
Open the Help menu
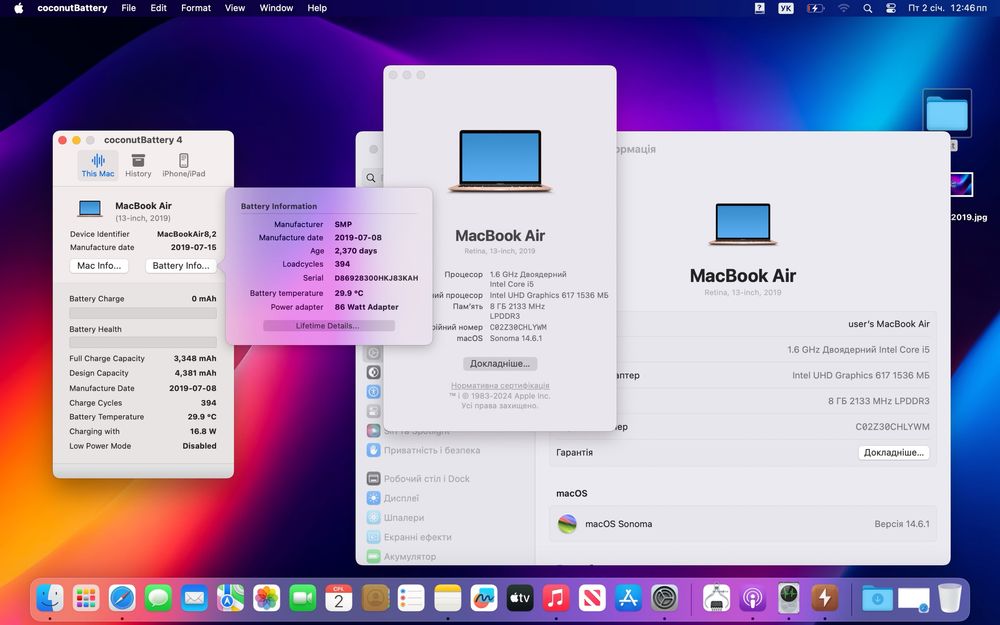click(x=317, y=8)
